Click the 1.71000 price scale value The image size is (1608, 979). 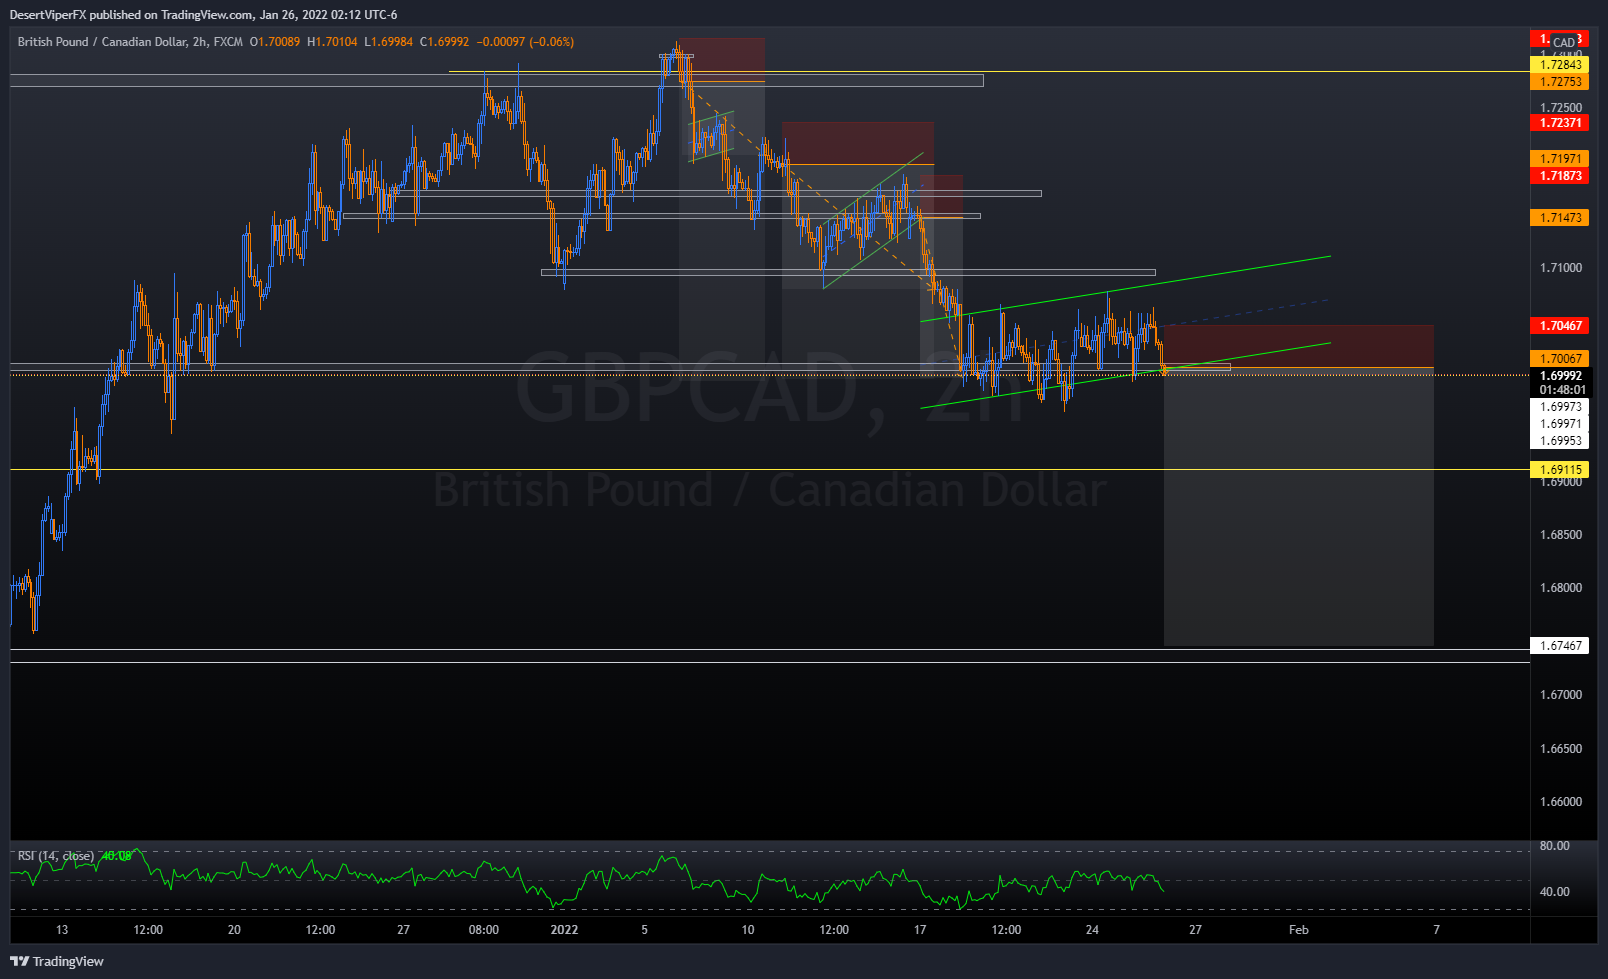(x=1561, y=268)
